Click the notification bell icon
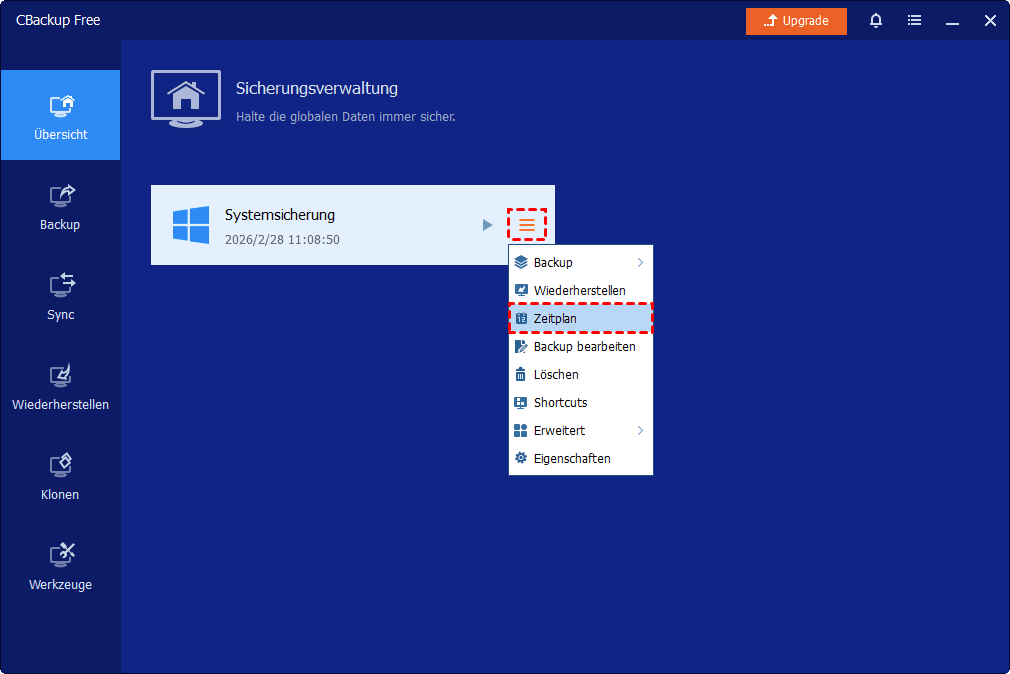Viewport: 1010px width, 674px height. (876, 21)
